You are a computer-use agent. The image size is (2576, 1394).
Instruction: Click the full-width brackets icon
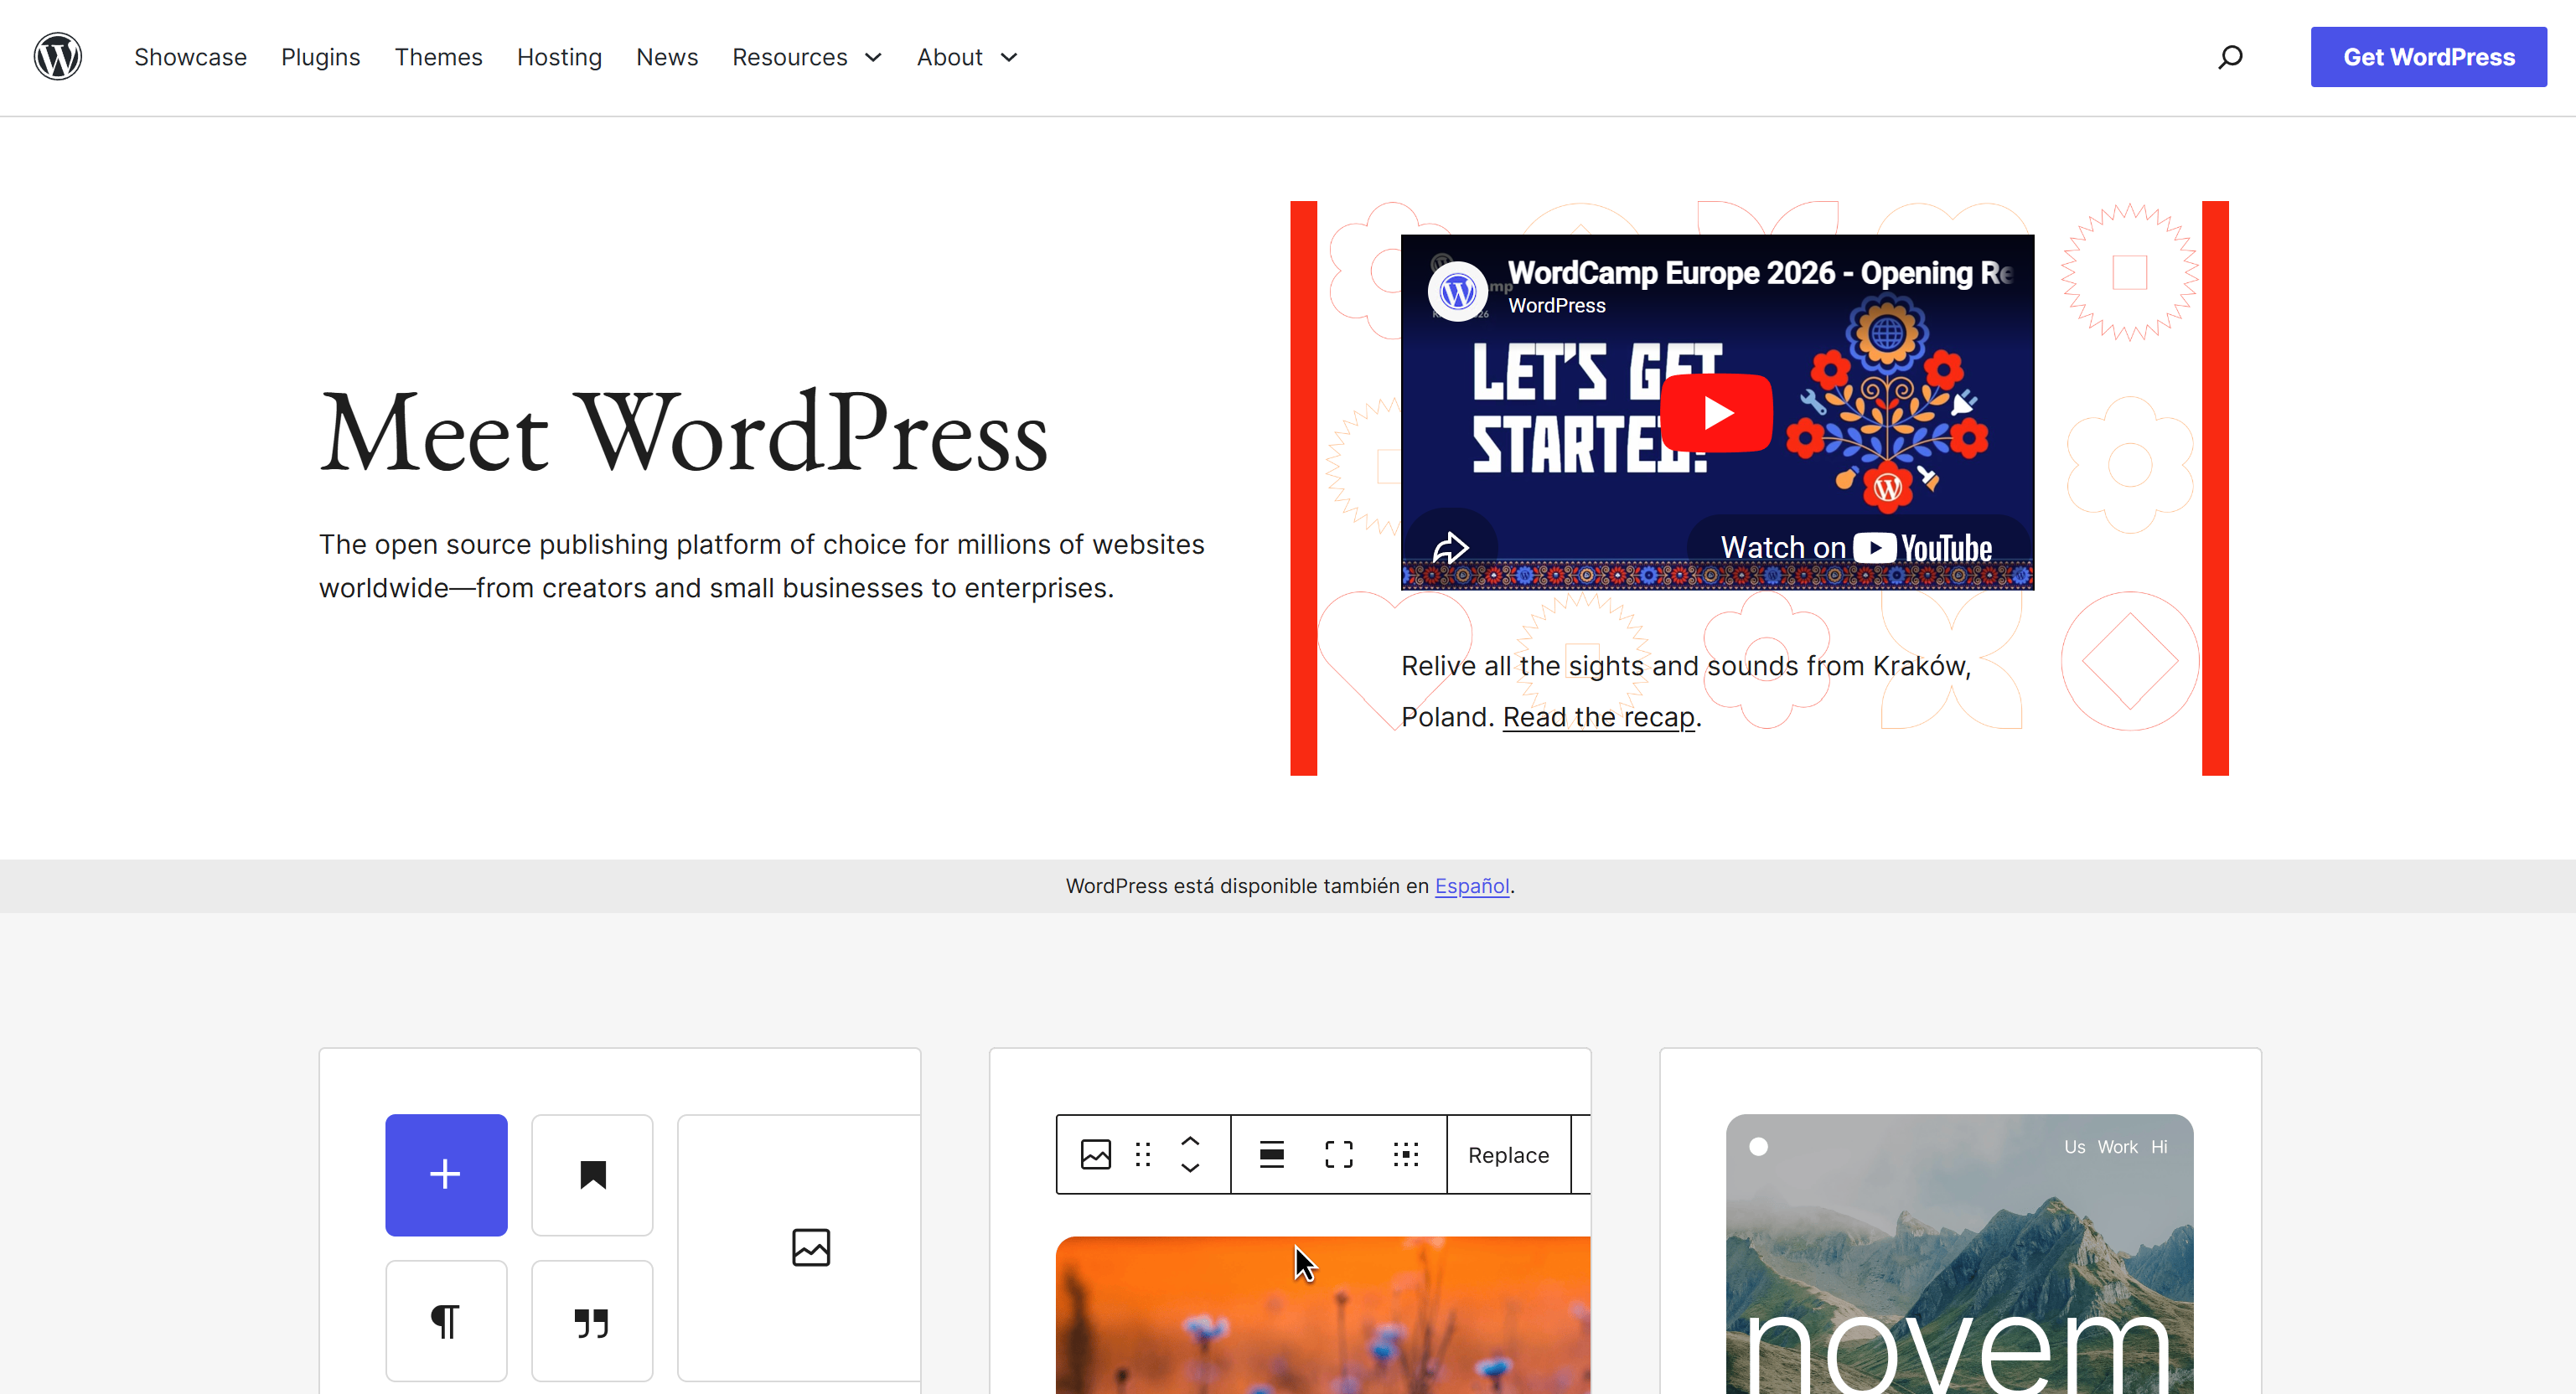click(x=1338, y=1154)
